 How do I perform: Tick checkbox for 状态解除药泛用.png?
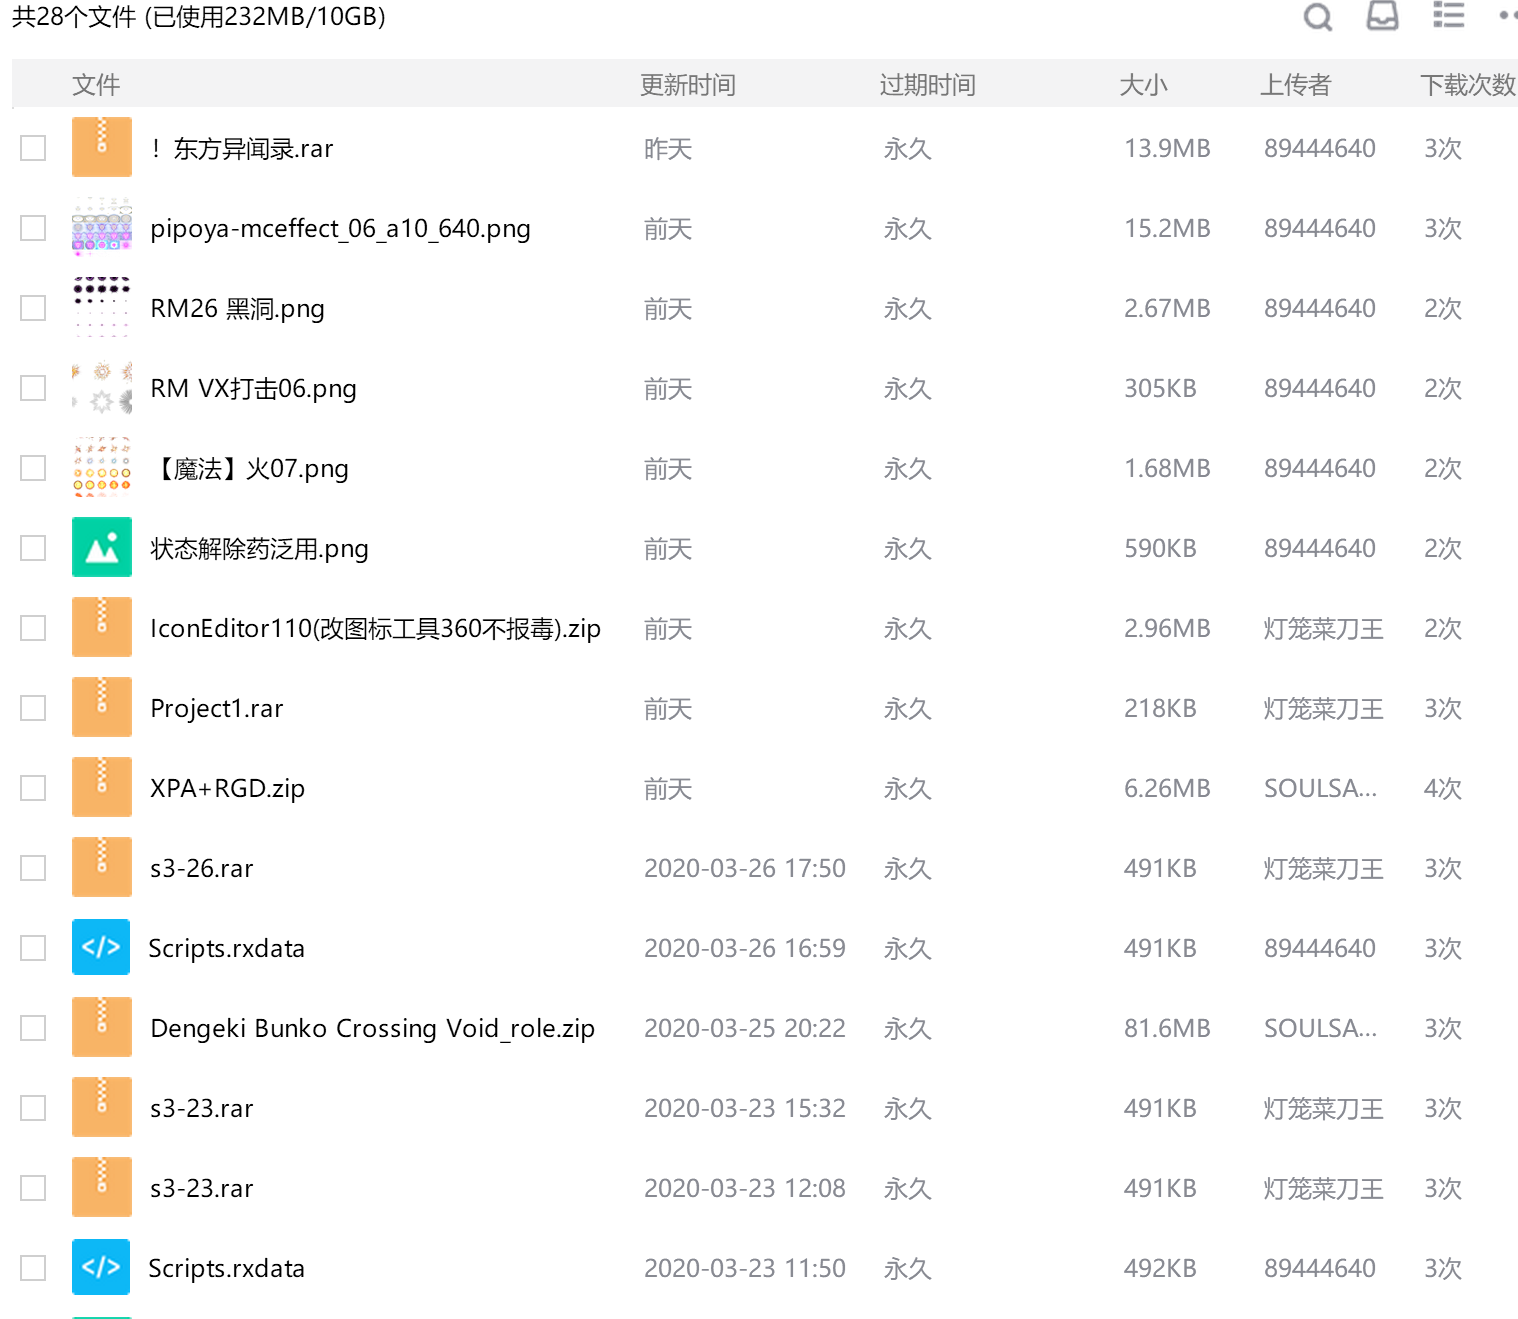33,548
